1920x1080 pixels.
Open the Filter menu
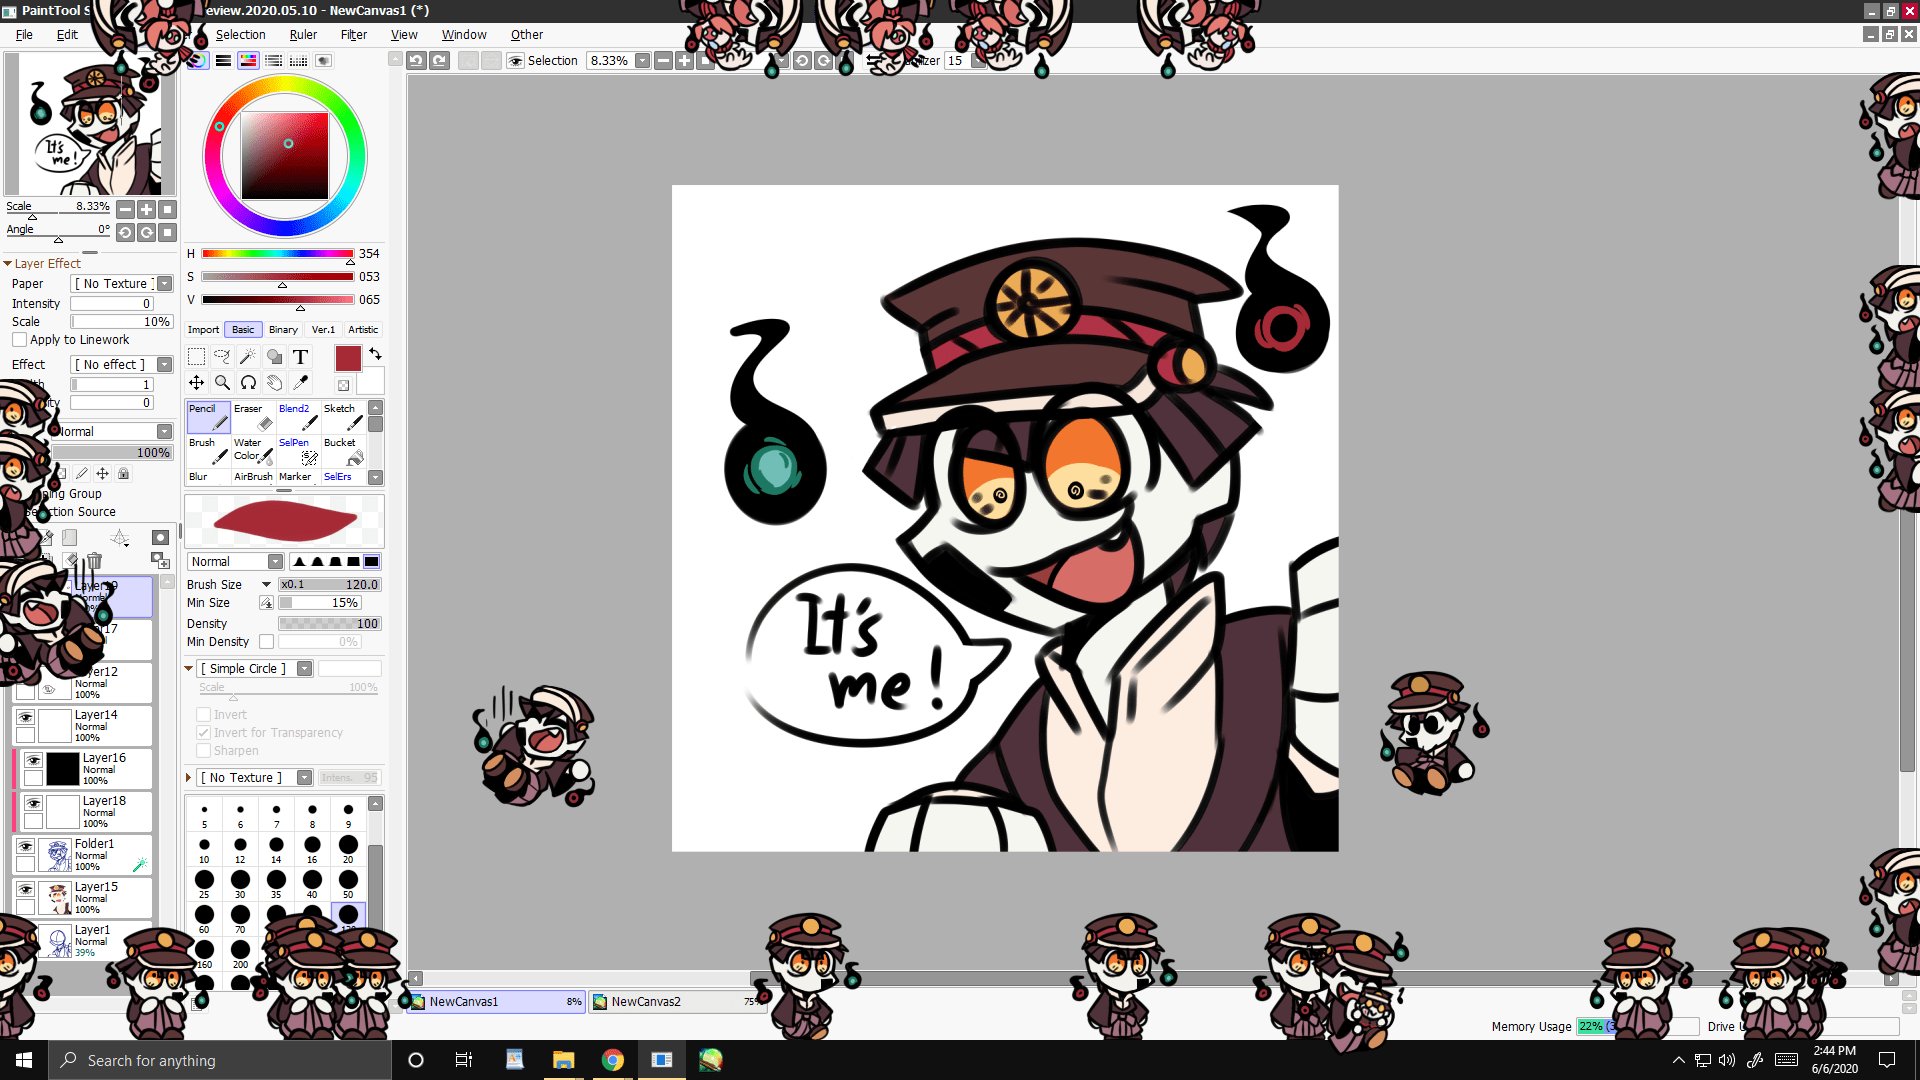[353, 34]
